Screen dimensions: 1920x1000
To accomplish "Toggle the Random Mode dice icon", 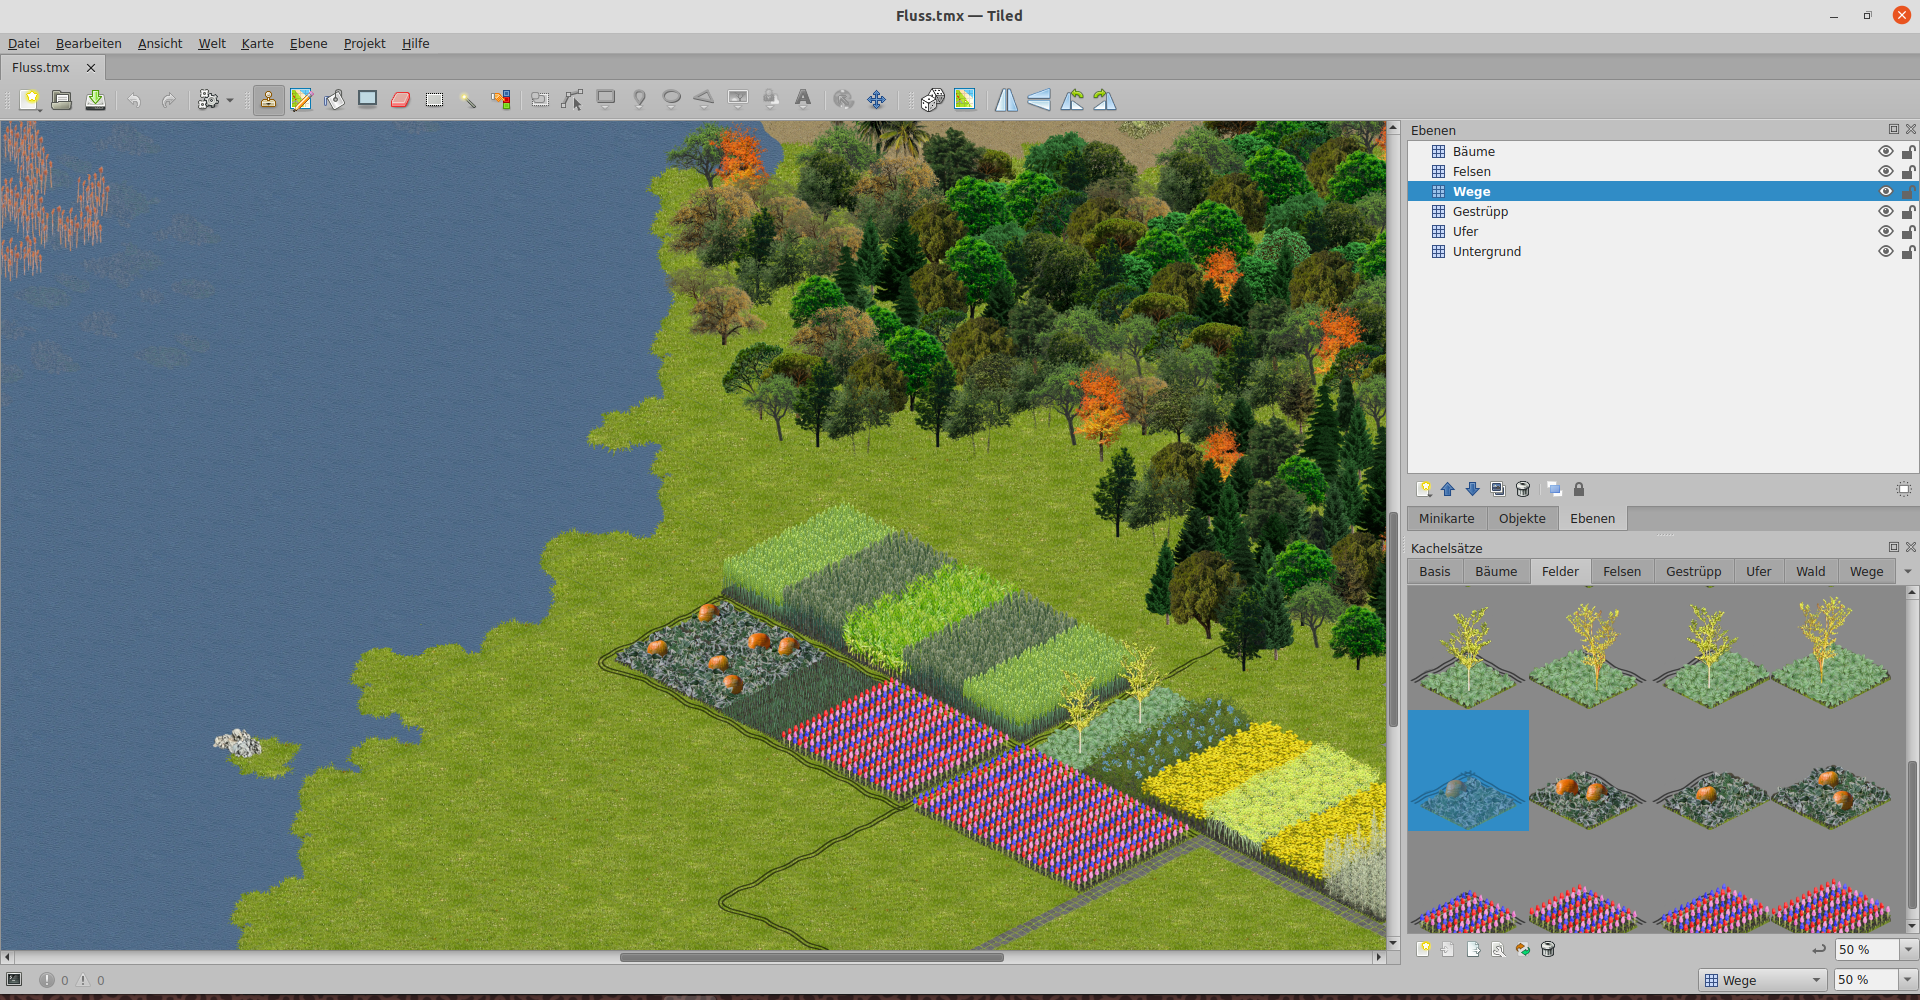I will tap(932, 100).
